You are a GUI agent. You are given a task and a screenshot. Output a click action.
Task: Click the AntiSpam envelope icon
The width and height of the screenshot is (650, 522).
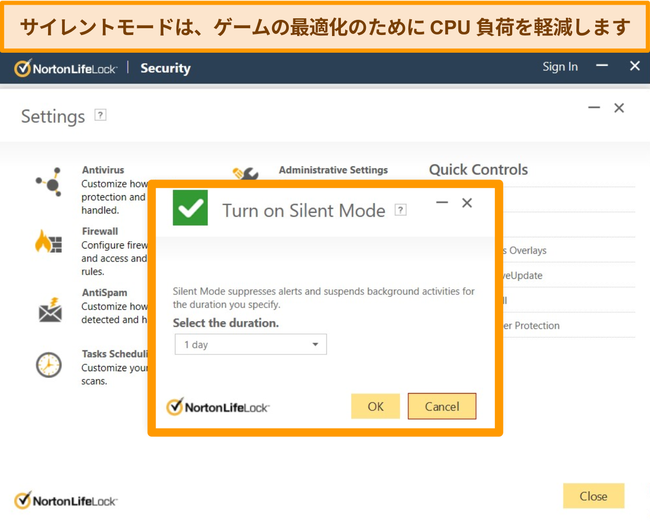tap(50, 310)
